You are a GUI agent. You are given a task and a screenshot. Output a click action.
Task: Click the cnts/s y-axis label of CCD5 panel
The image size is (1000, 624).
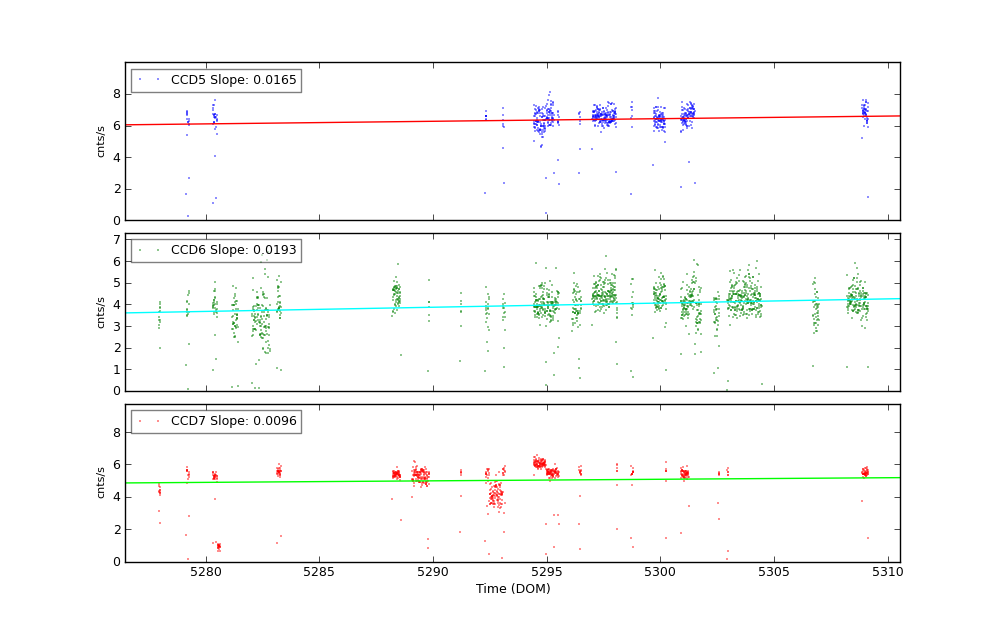tap(101, 141)
